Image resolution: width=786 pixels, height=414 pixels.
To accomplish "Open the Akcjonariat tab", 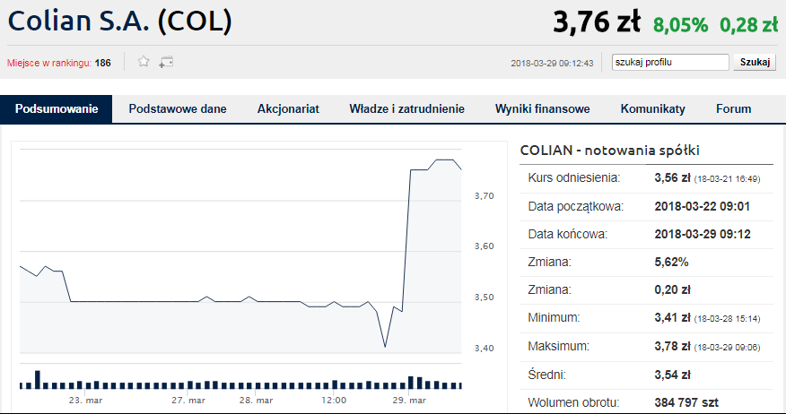I will coord(288,109).
